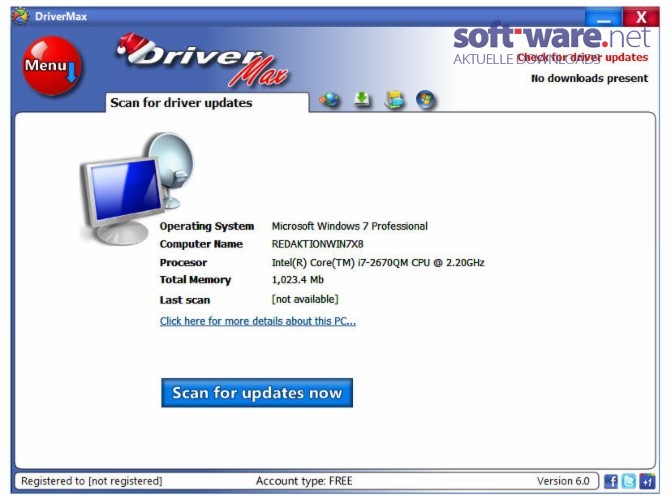
Task: Open the Twitter icon in status bar
Action: 629,481
